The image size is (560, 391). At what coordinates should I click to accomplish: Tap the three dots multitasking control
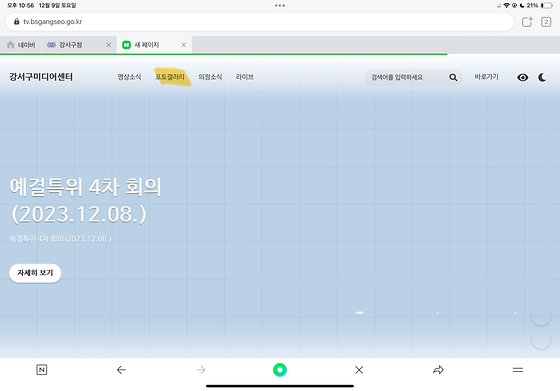tap(280, 5)
